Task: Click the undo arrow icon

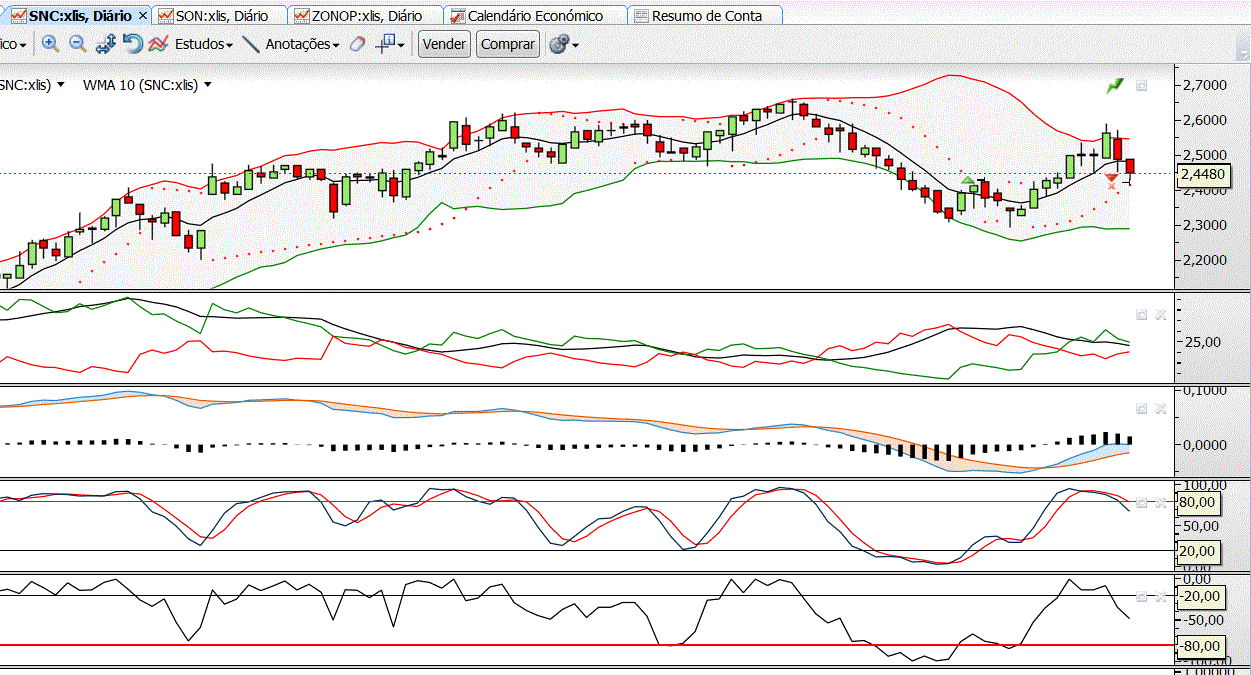Action: click(132, 44)
